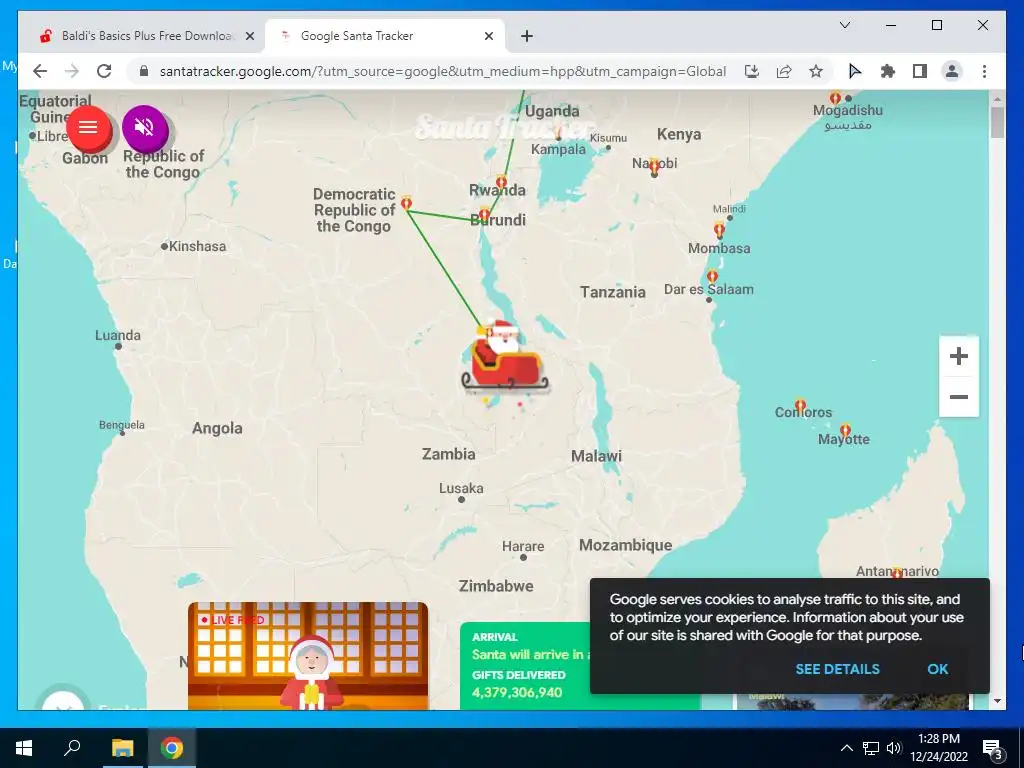The height and width of the screenshot is (768, 1024).
Task: Reload the Santa Tracker page
Action: coord(104,71)
